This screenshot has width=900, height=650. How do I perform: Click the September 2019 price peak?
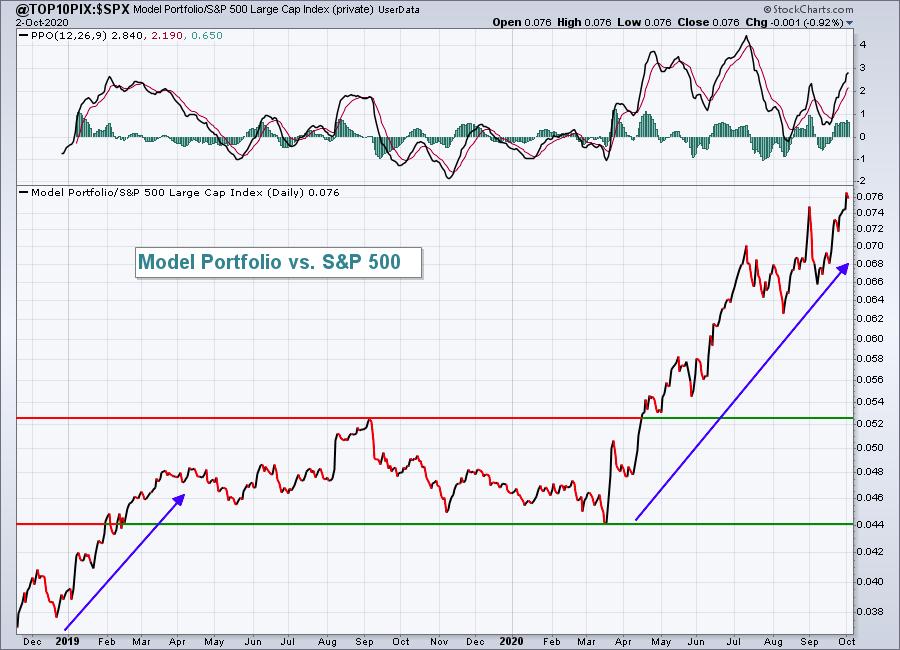tap(371, 420)
